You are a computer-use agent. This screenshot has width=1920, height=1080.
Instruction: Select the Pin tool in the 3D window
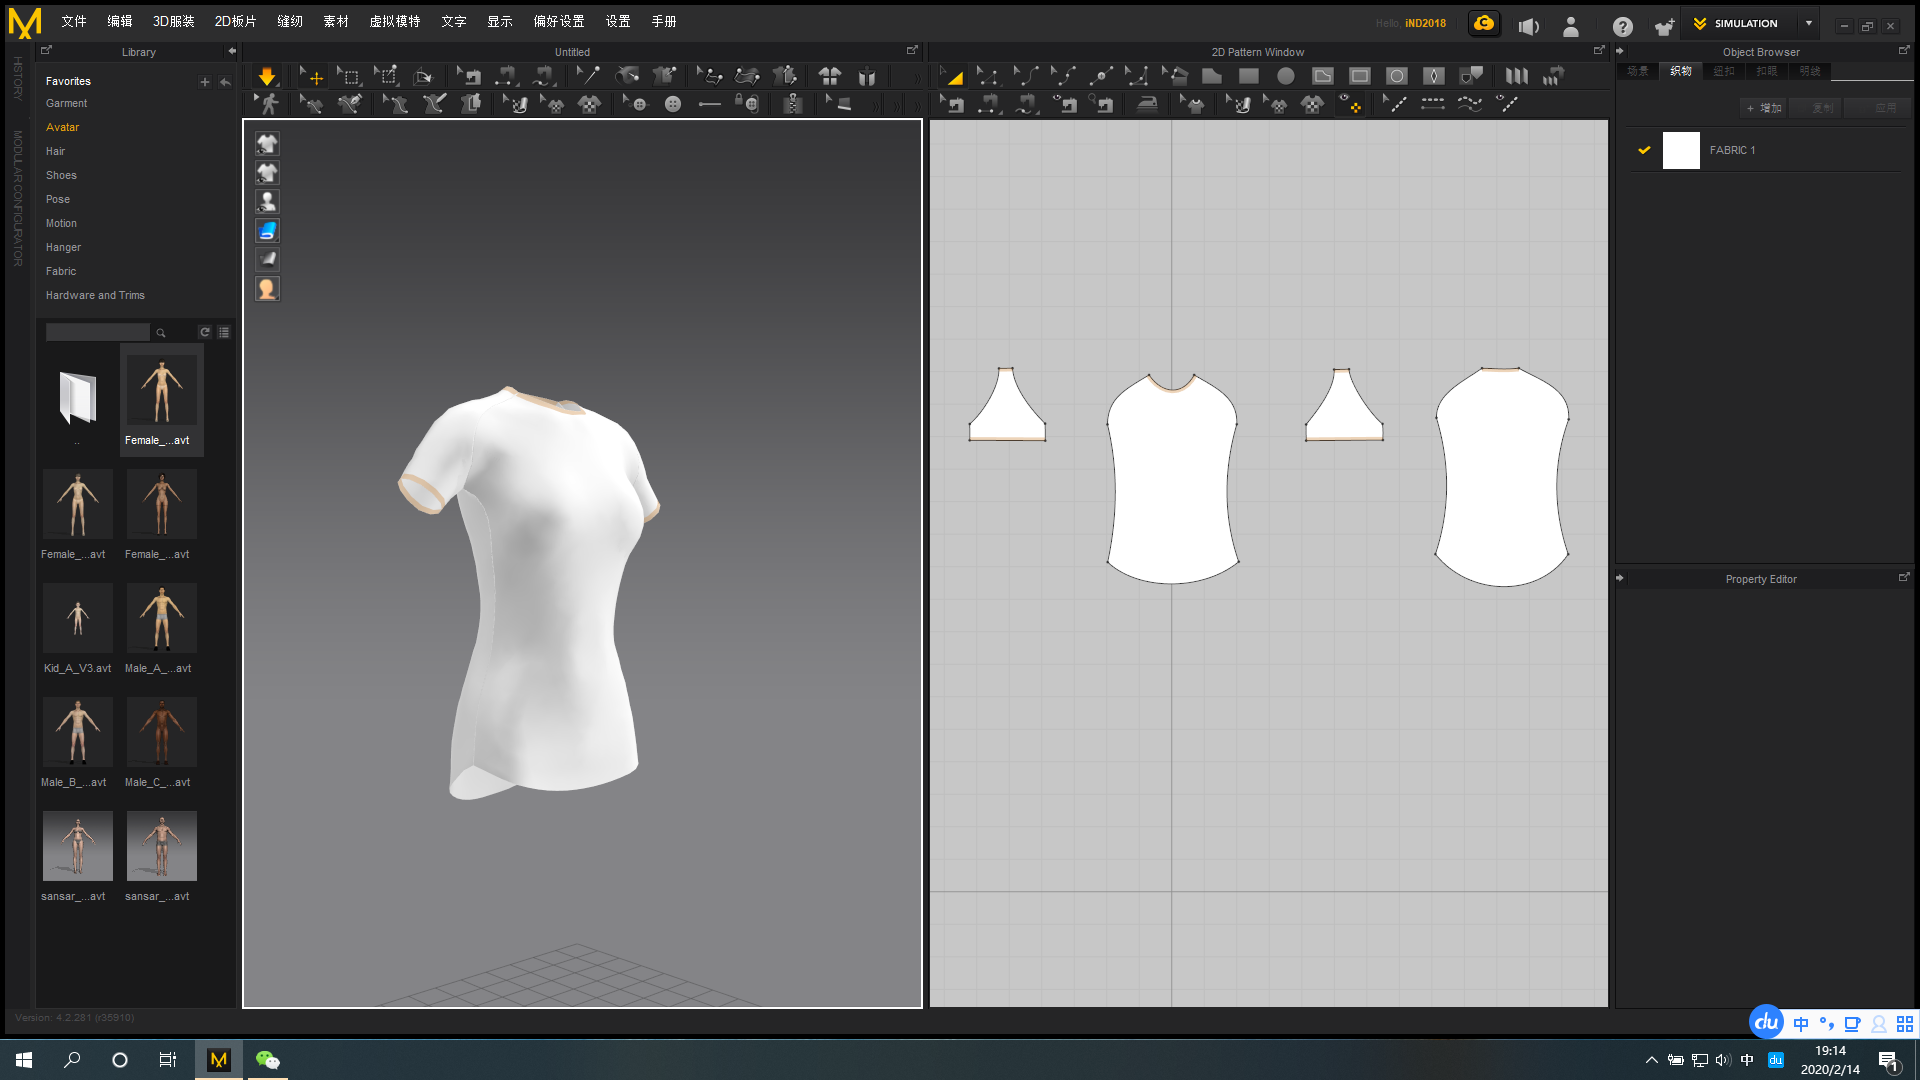coord(590,75)
